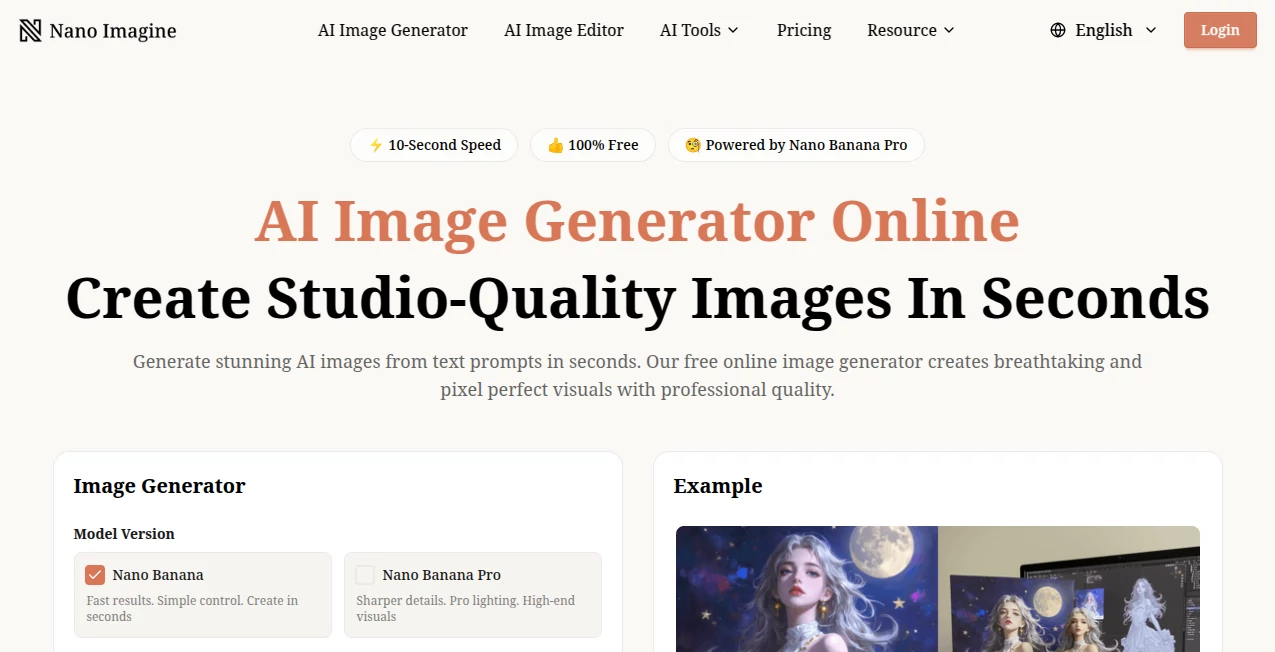Viewport: 1275px width, 652px height.
Task: Click the checkmark icon inside Nano Banana option
Action: point(94,574)
